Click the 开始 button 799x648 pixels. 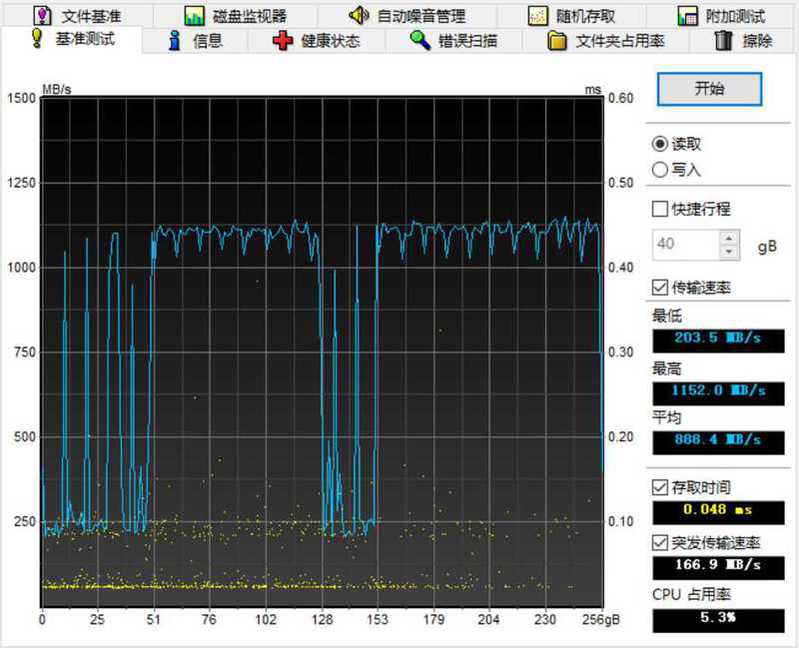709,89
